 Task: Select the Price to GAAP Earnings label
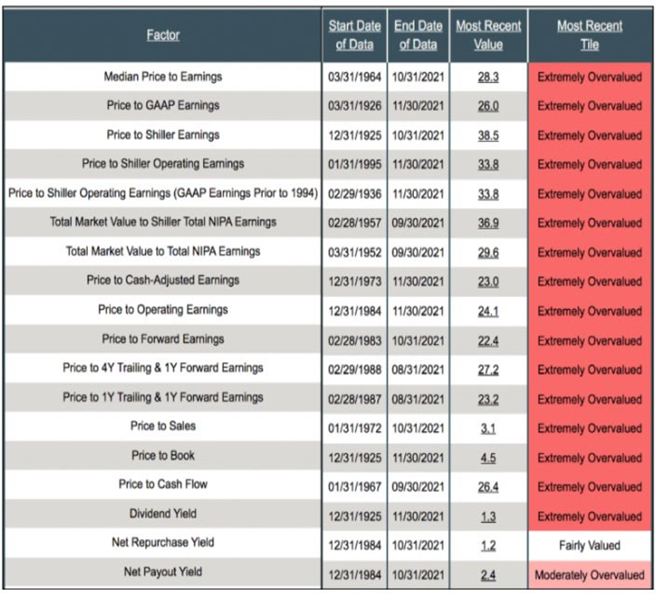pos(163,105)
